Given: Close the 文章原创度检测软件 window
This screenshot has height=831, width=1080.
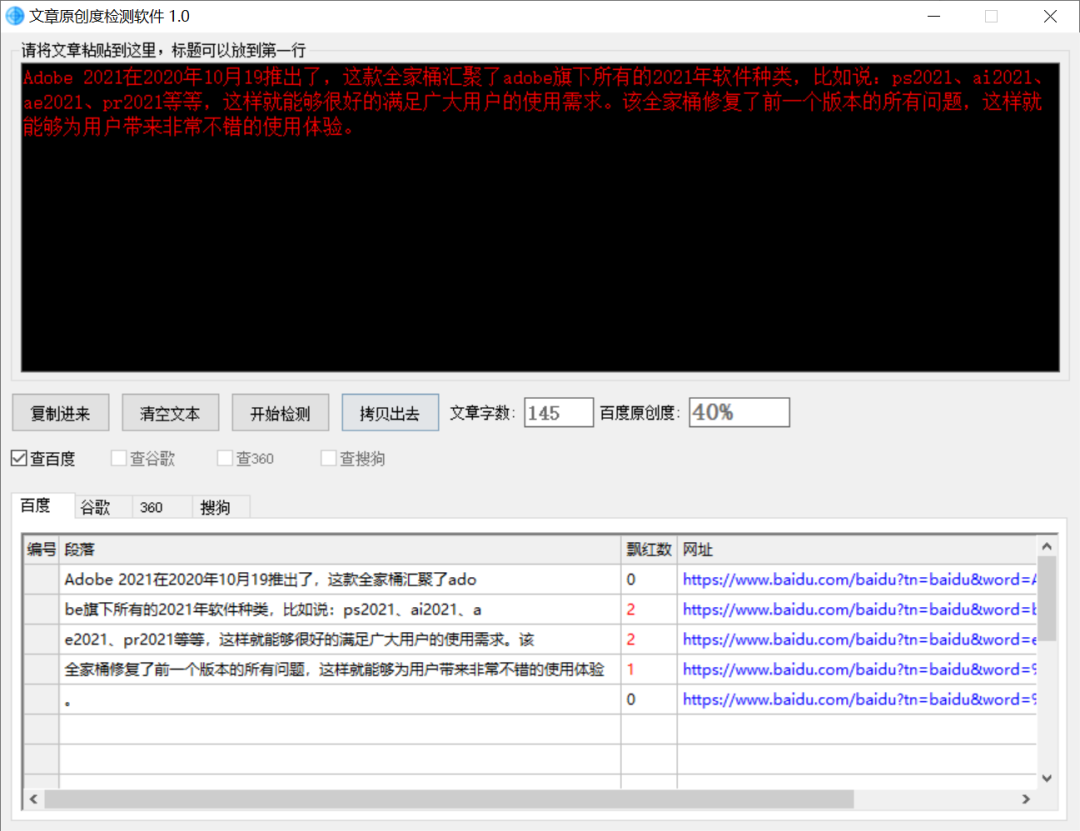Looking at the screenshot, I should pos(1050,16).
